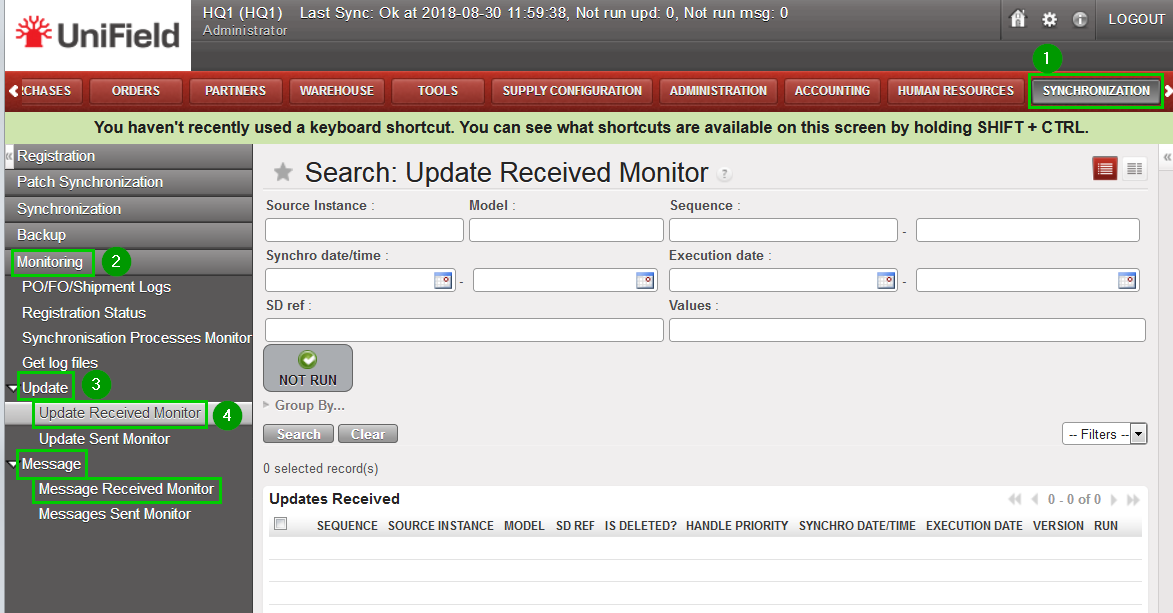Collapse the Update tree section
This screenshot has height=613, width=1173.
point(12,388)
